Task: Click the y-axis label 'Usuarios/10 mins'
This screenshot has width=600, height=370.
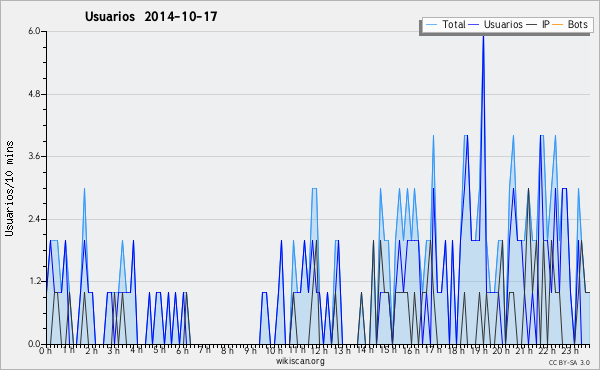Action: tap(9, 188)
